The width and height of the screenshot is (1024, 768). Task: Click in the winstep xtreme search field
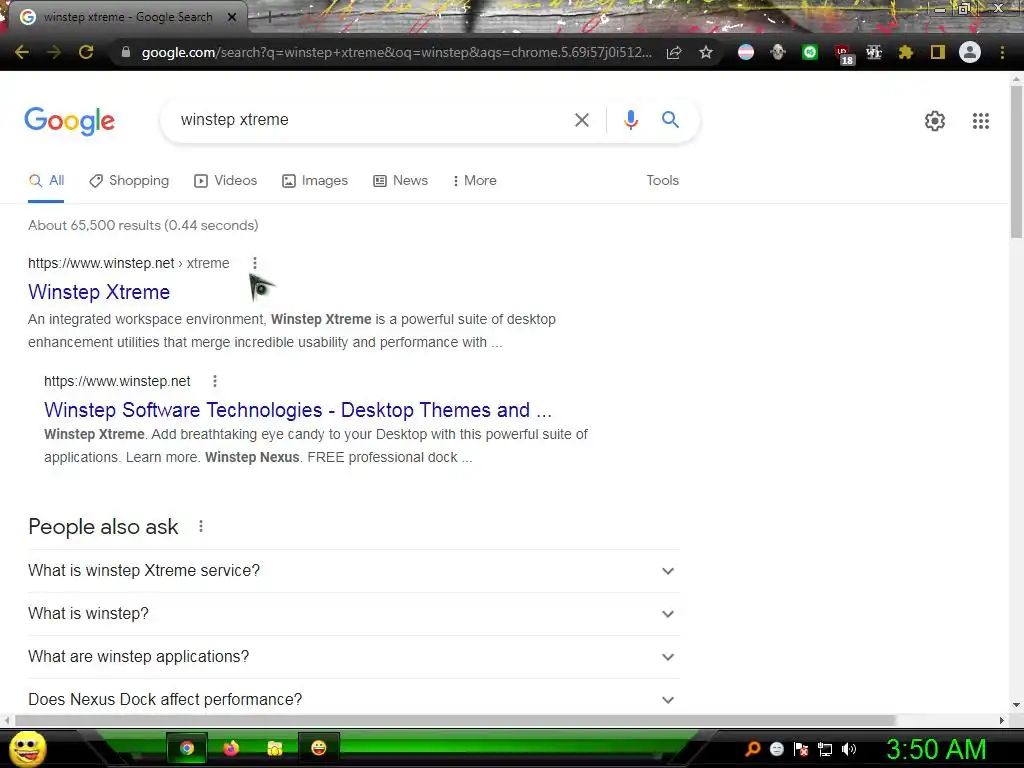366,120
